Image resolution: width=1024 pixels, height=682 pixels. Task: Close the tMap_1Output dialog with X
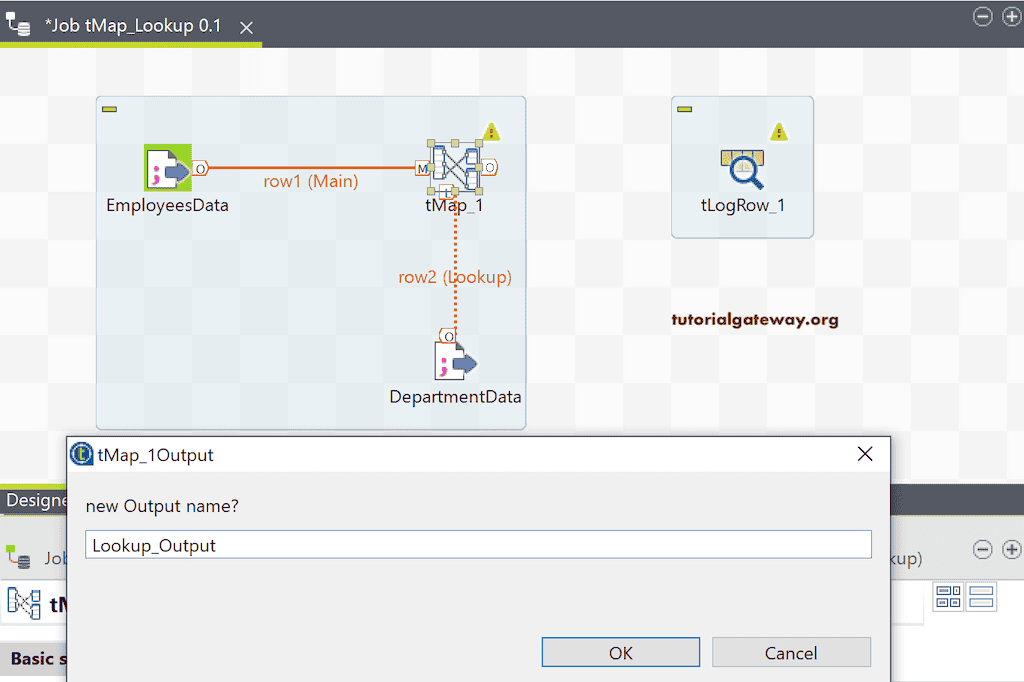[x=865, y=453]
